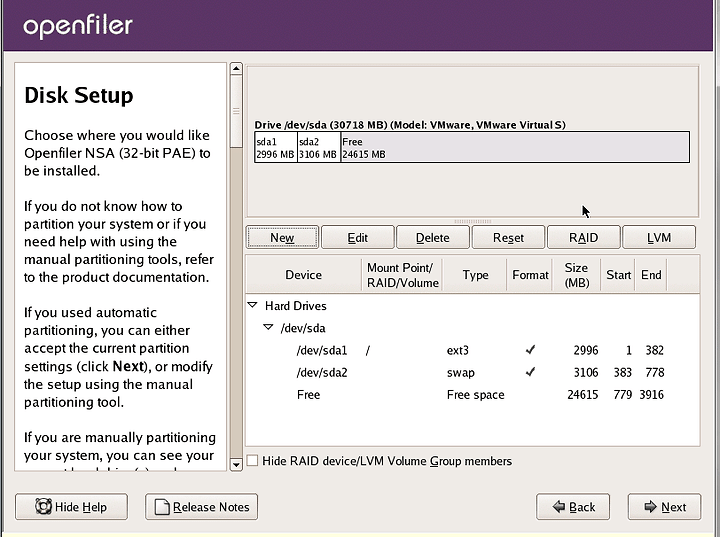Image resolution: width=720 pixels, height=537 pixels.
Task: Click the Size (MB) column header
Action: (x=577, y=275)
